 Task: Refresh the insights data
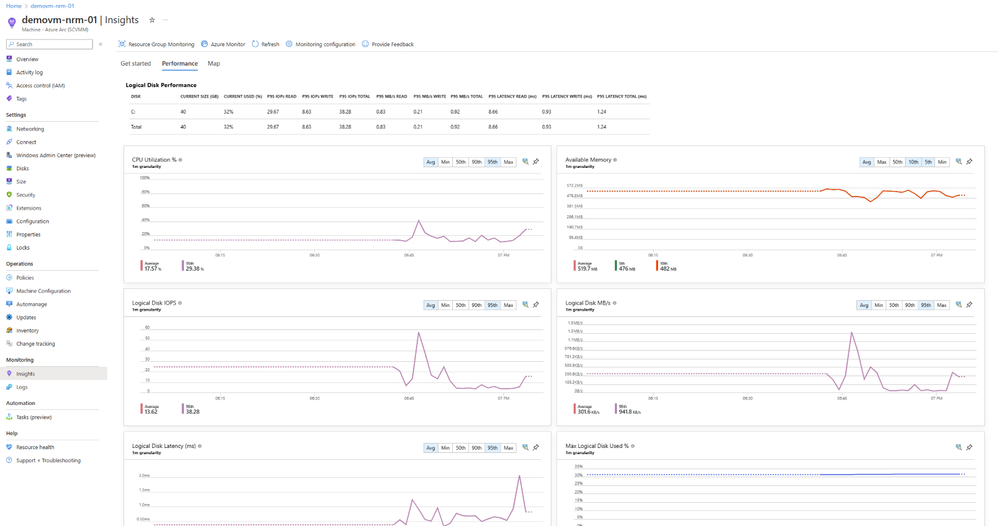[x=265, y=45]
